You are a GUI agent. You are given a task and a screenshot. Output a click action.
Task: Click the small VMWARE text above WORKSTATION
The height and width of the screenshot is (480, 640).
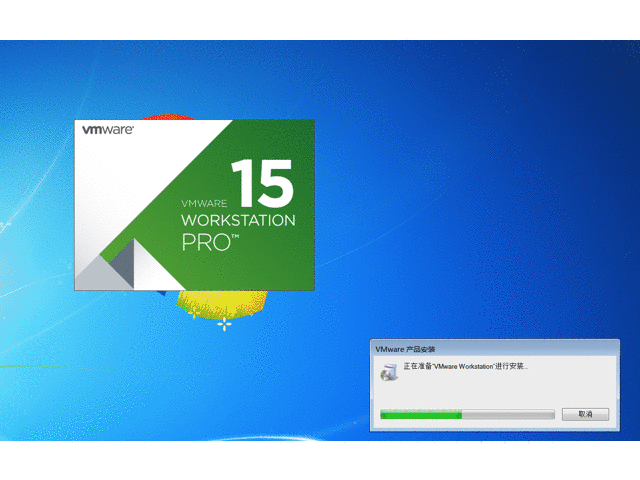pos(203,202)
